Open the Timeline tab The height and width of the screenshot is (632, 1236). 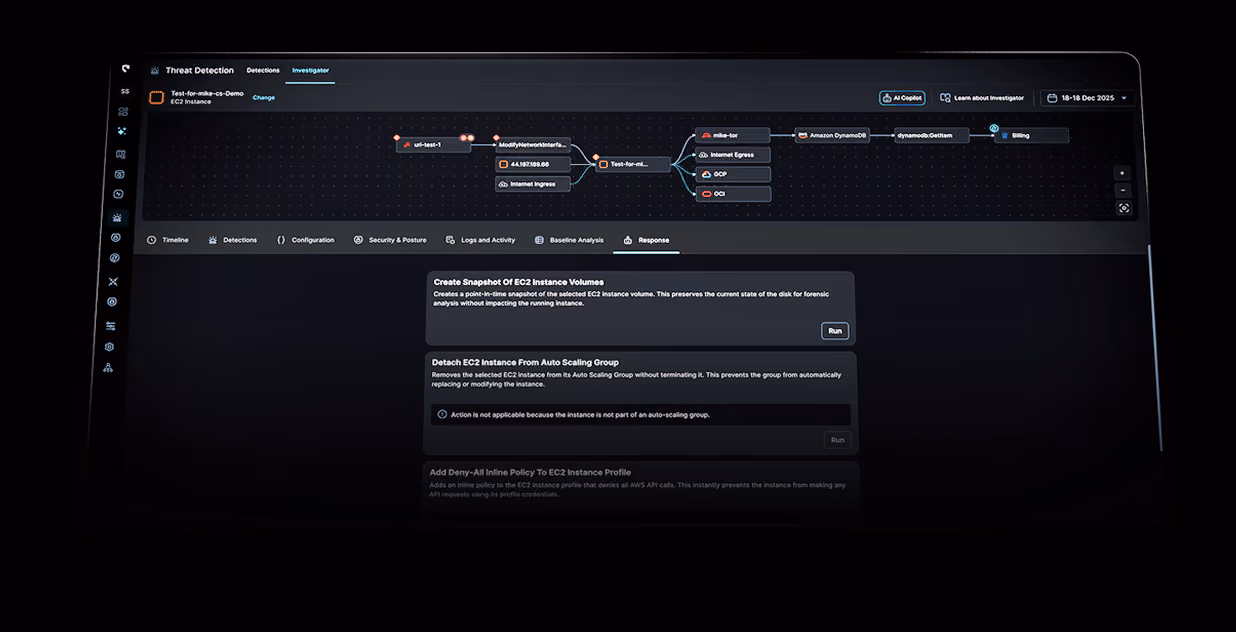pyautogui.click(x=168, y=240)
